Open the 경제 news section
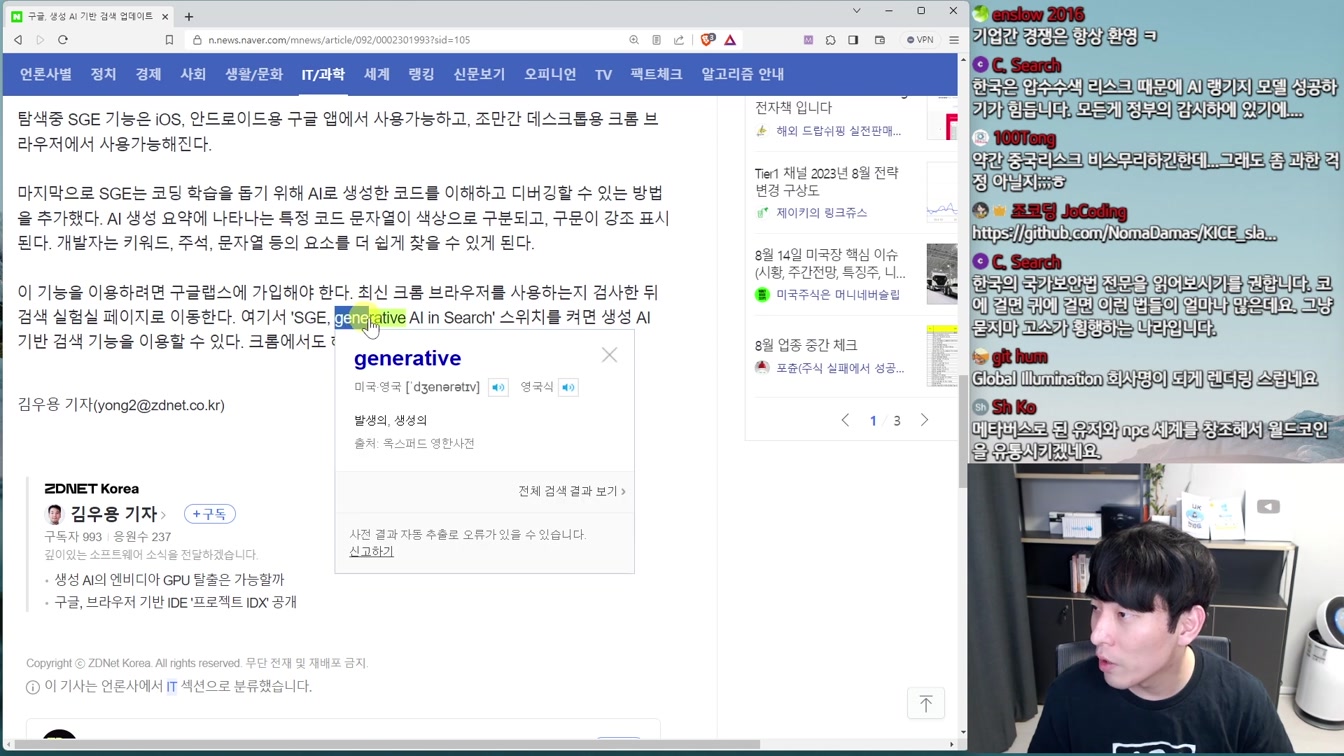The height and width of the screenshot is (756, 1344). click(148, 74)
